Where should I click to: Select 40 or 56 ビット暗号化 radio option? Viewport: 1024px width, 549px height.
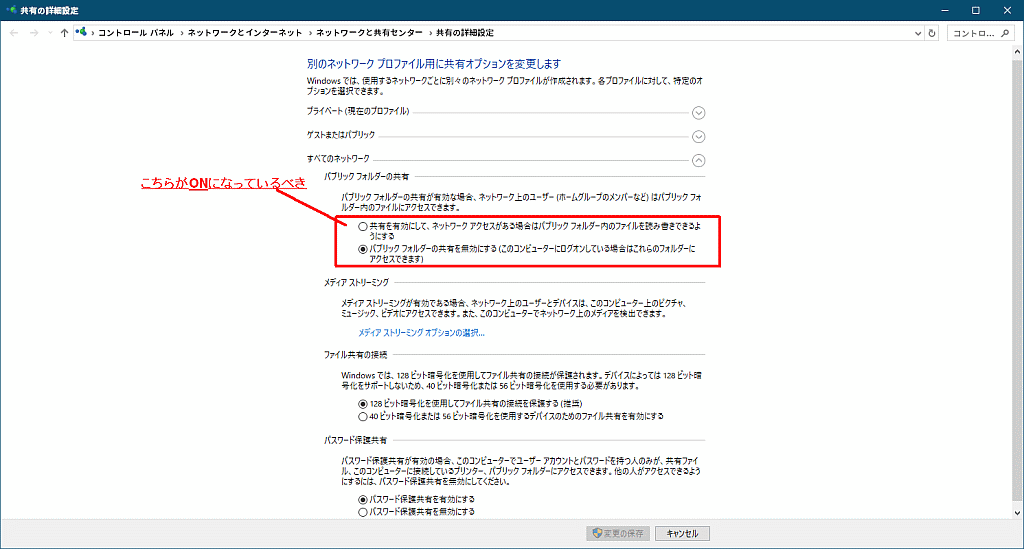(x=362, y=416)
